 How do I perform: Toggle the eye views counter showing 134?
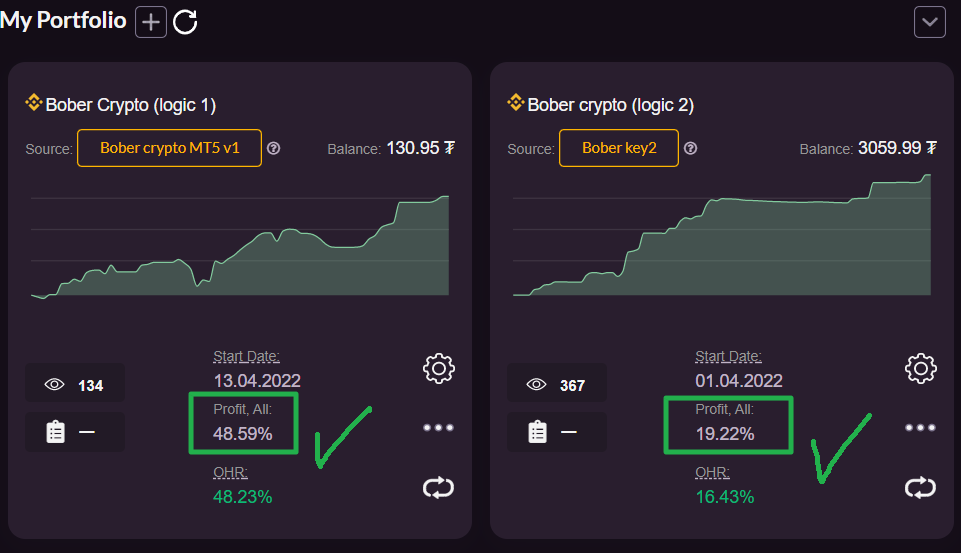point(75,385)
